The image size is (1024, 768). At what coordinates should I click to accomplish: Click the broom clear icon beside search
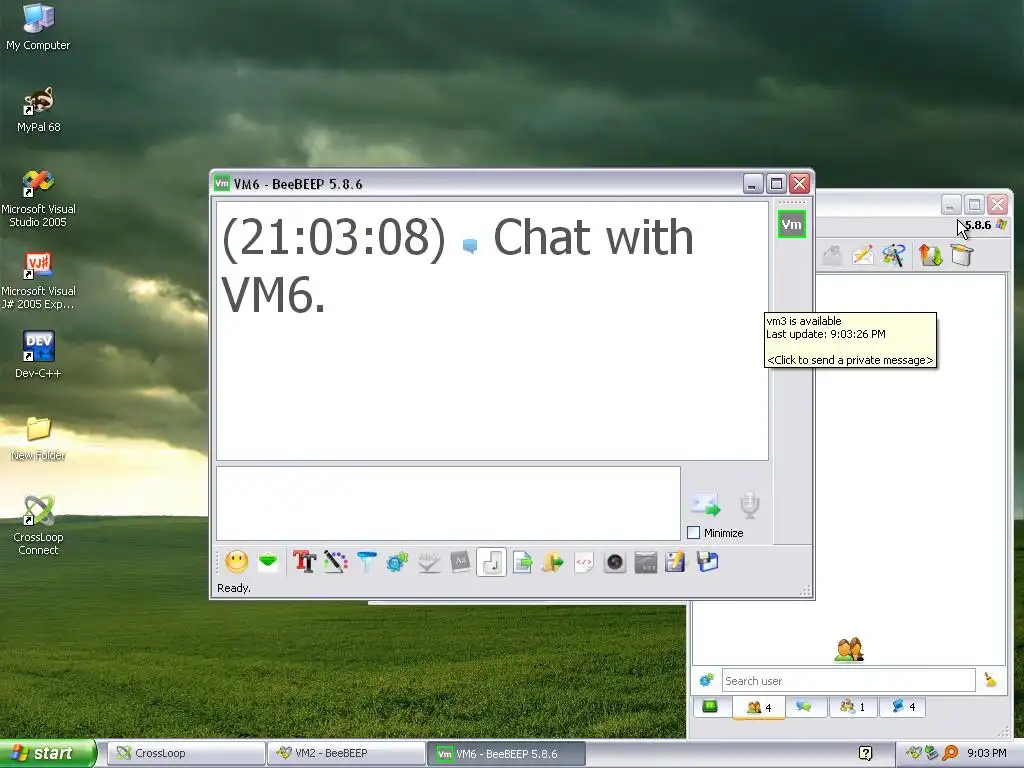tap(991, 680)
